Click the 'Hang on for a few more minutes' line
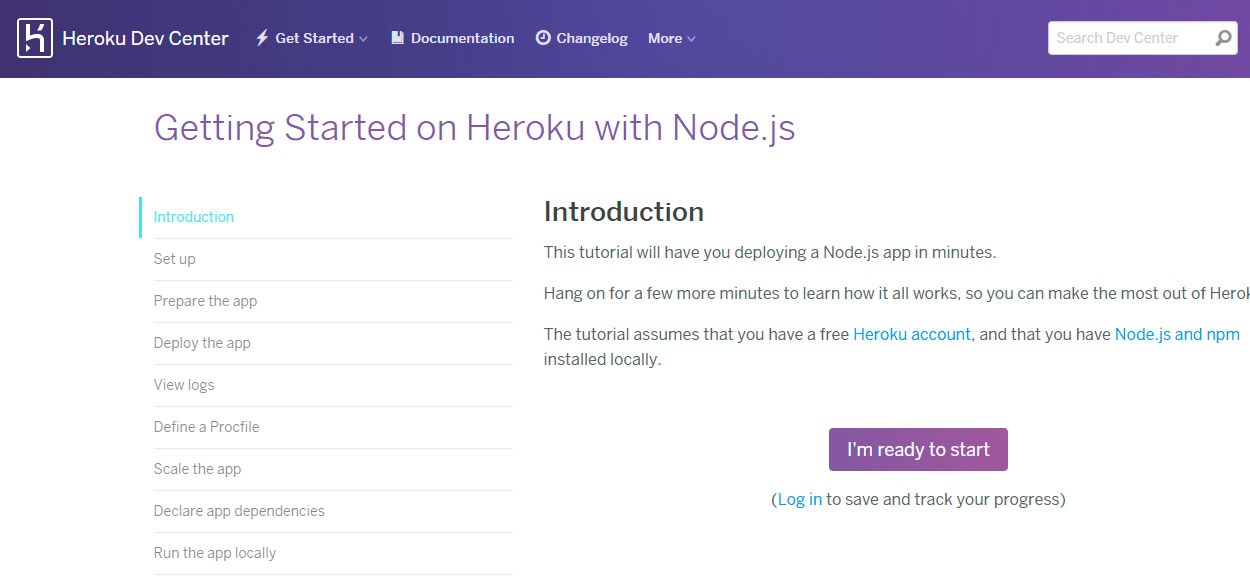 897,293
